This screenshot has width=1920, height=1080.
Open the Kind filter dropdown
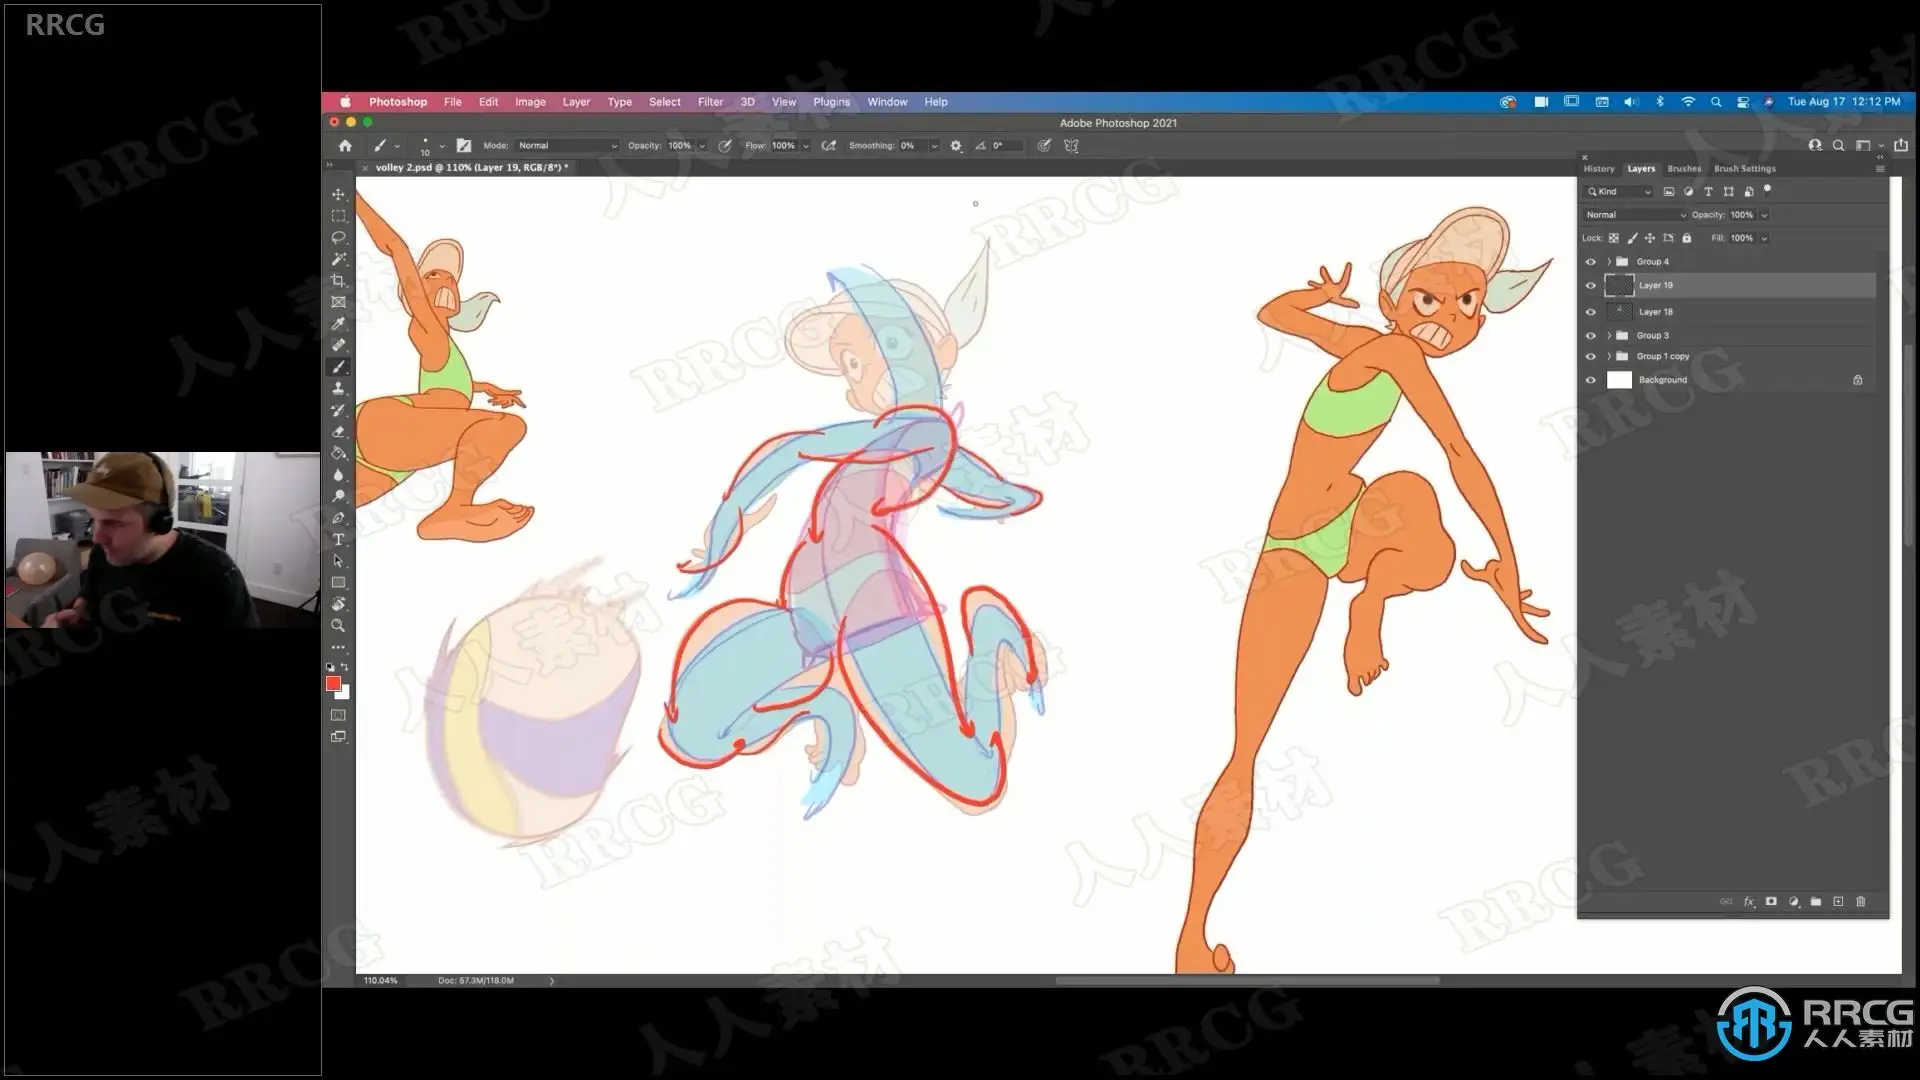point(1620,192)
